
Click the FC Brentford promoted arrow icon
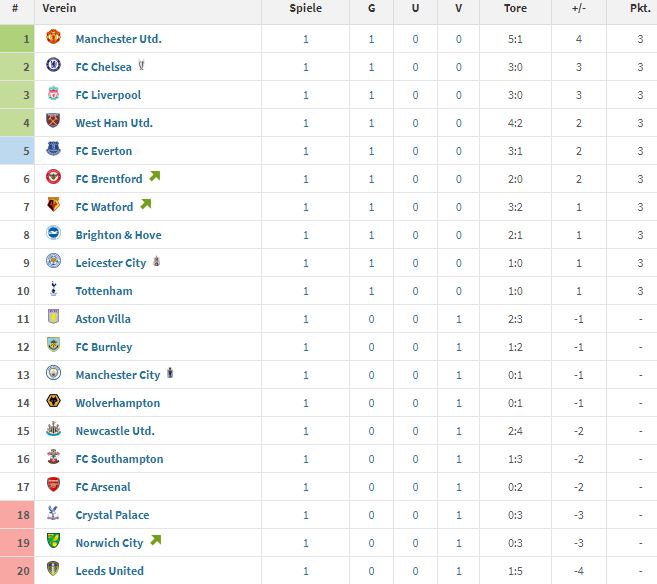(x=155, y=176)
